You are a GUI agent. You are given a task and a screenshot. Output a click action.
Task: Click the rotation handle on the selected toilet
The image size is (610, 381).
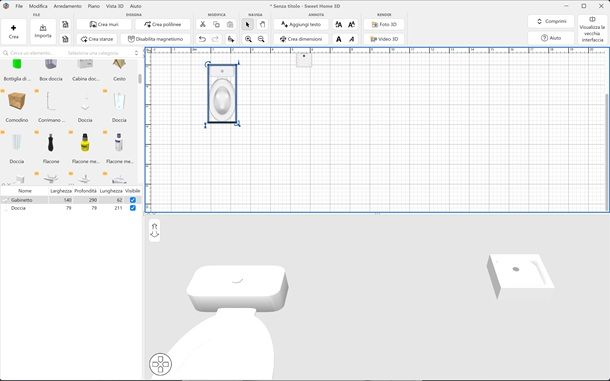click(207, 64)
